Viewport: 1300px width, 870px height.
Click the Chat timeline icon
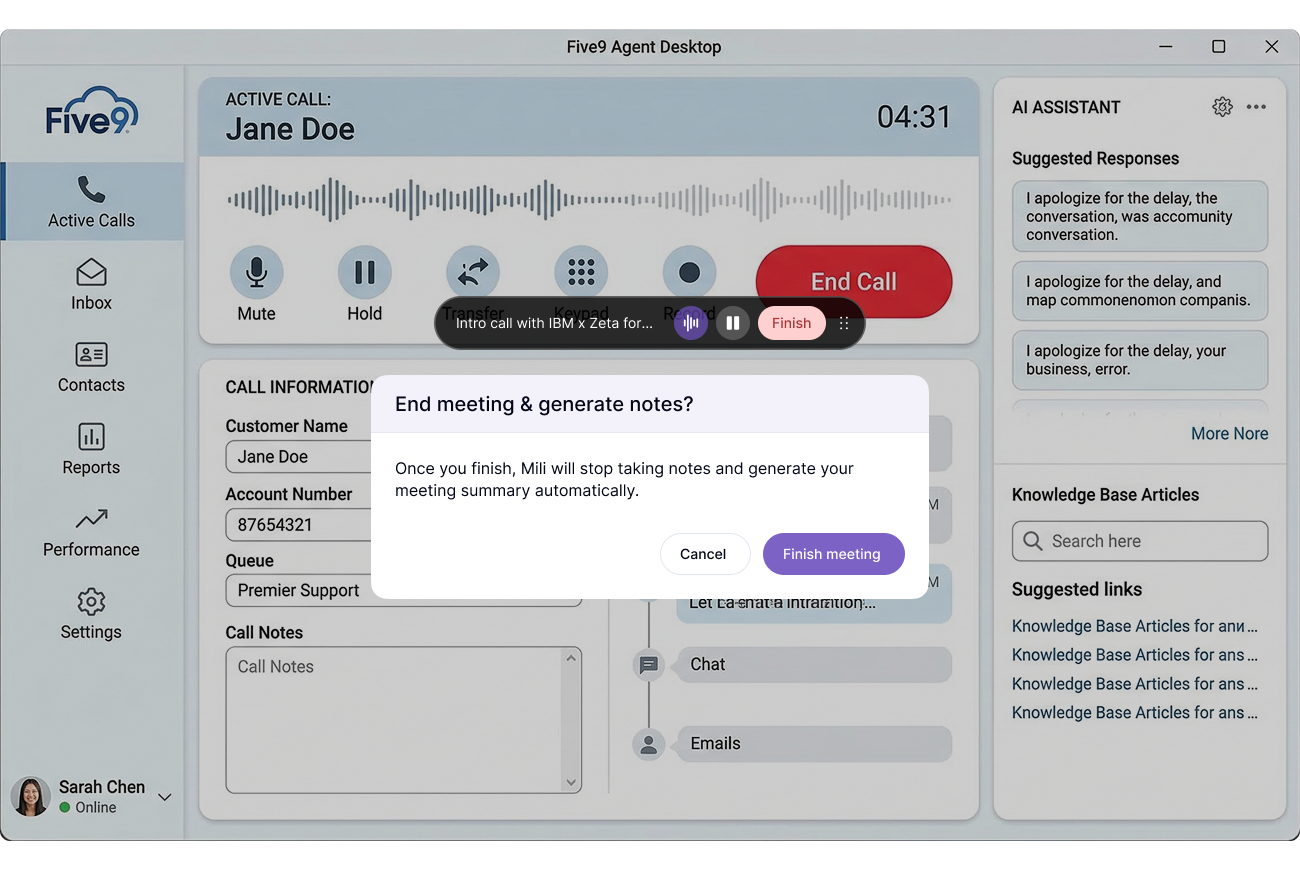click(x=649, y=665)
